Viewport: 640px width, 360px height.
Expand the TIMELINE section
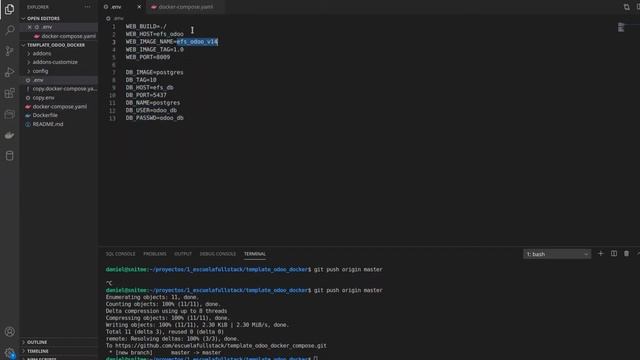(38, 351)
